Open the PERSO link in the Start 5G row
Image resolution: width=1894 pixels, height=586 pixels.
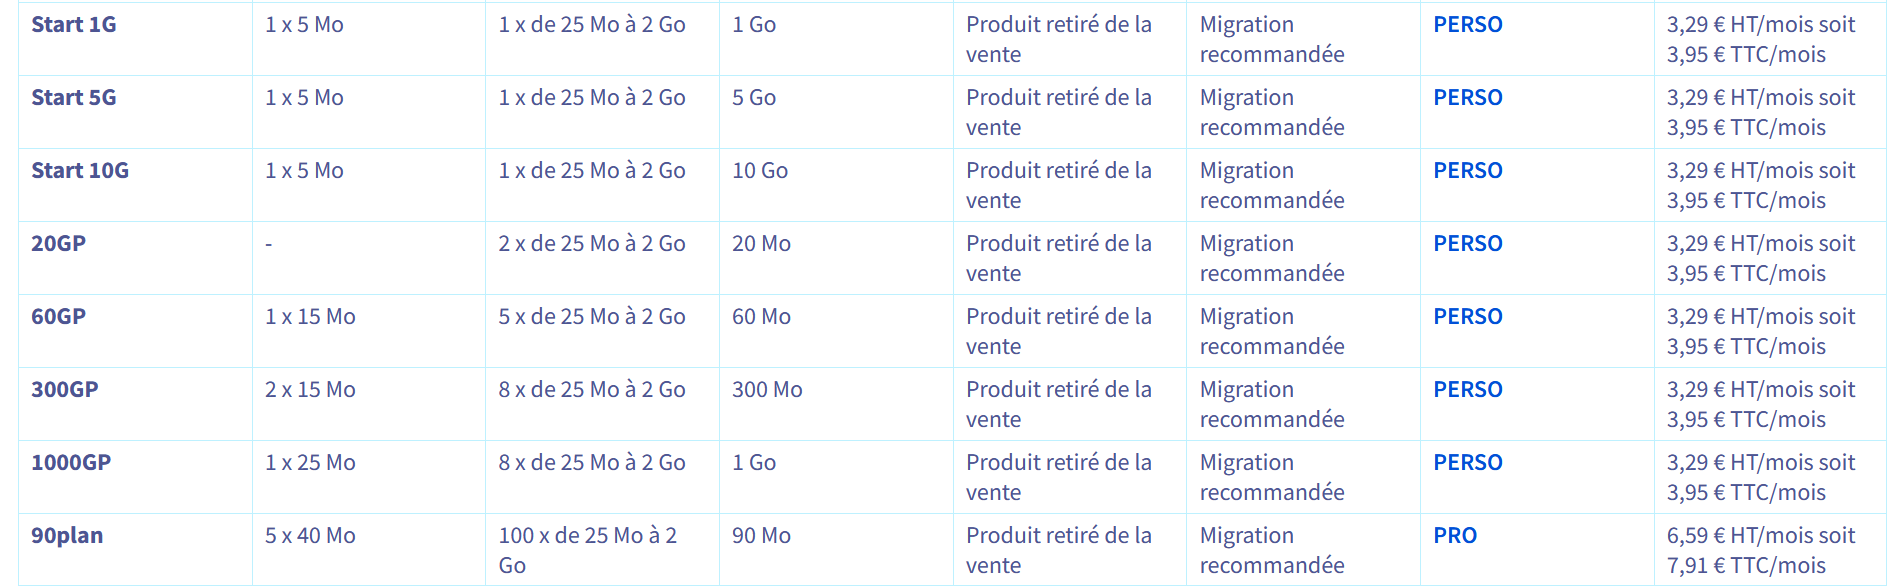[1467, 98]
